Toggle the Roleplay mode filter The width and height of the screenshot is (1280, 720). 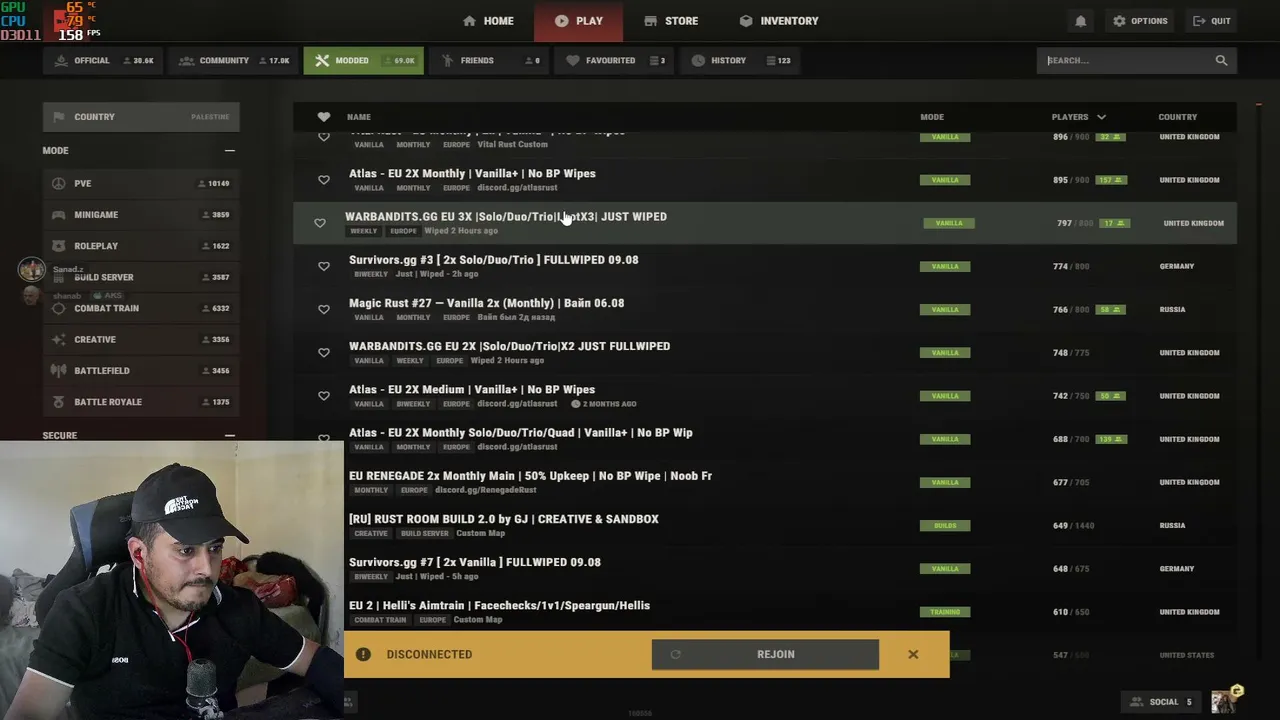(x=141, y=246)
